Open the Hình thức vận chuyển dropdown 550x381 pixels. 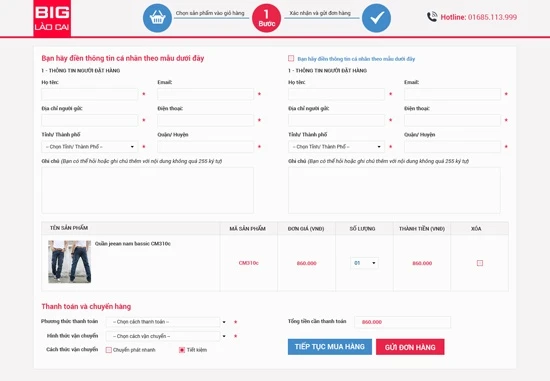pyautogui.click(x=166, y=336)
